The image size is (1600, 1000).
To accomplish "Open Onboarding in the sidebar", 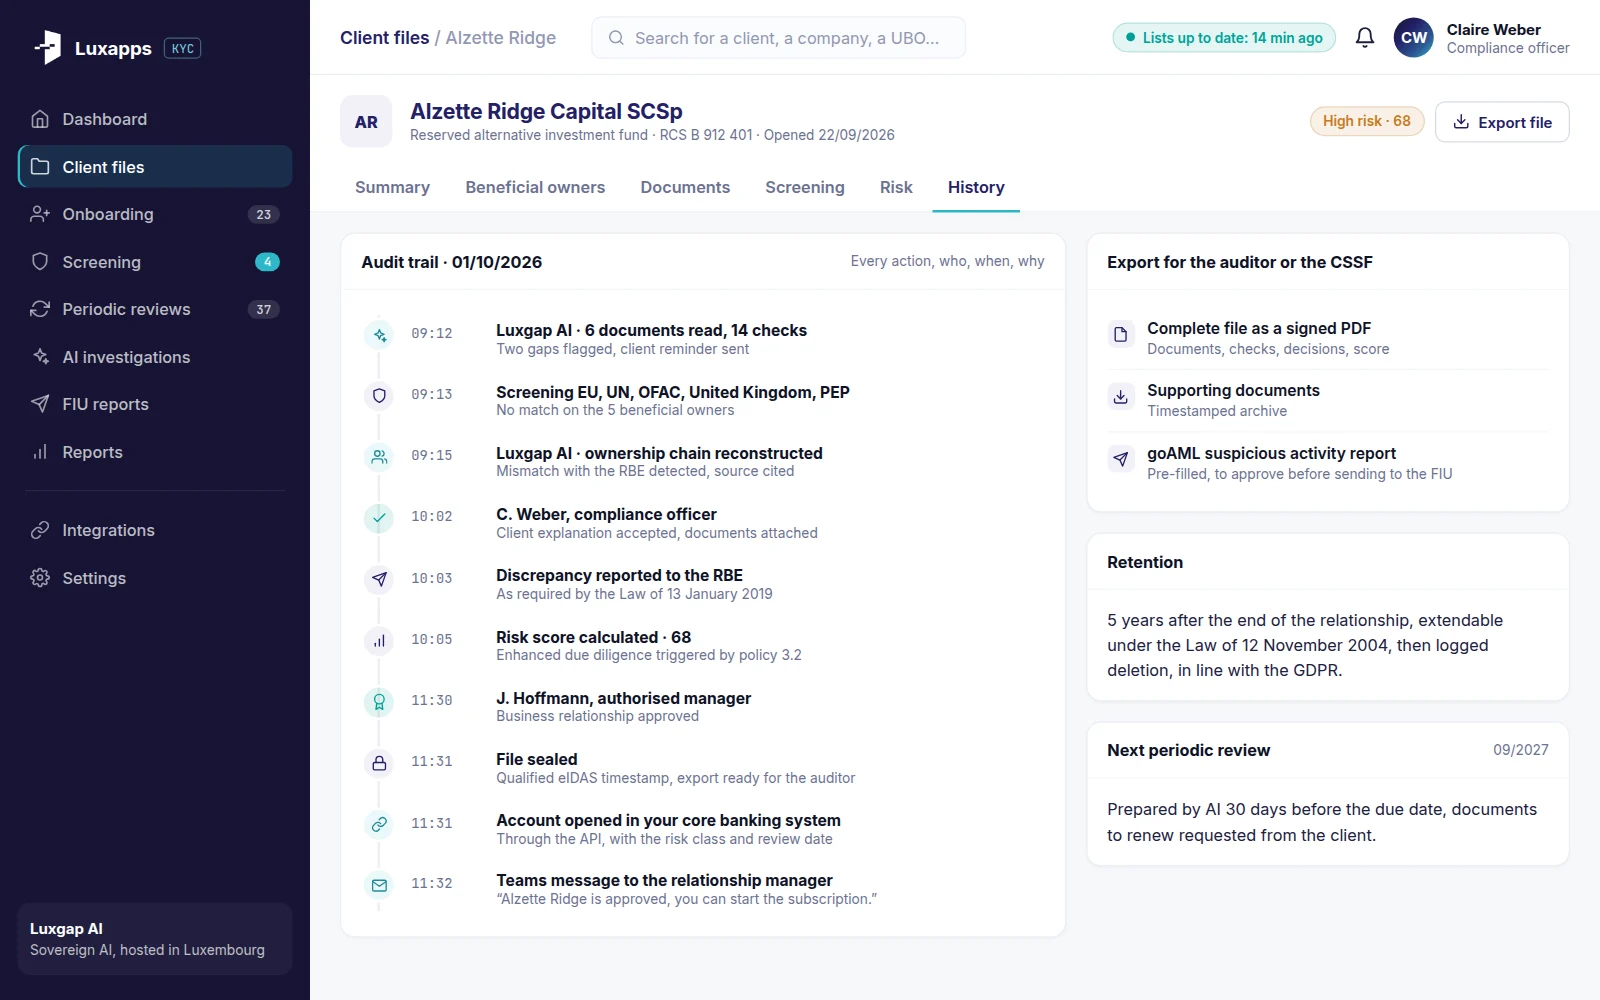I will click(155, 214).
